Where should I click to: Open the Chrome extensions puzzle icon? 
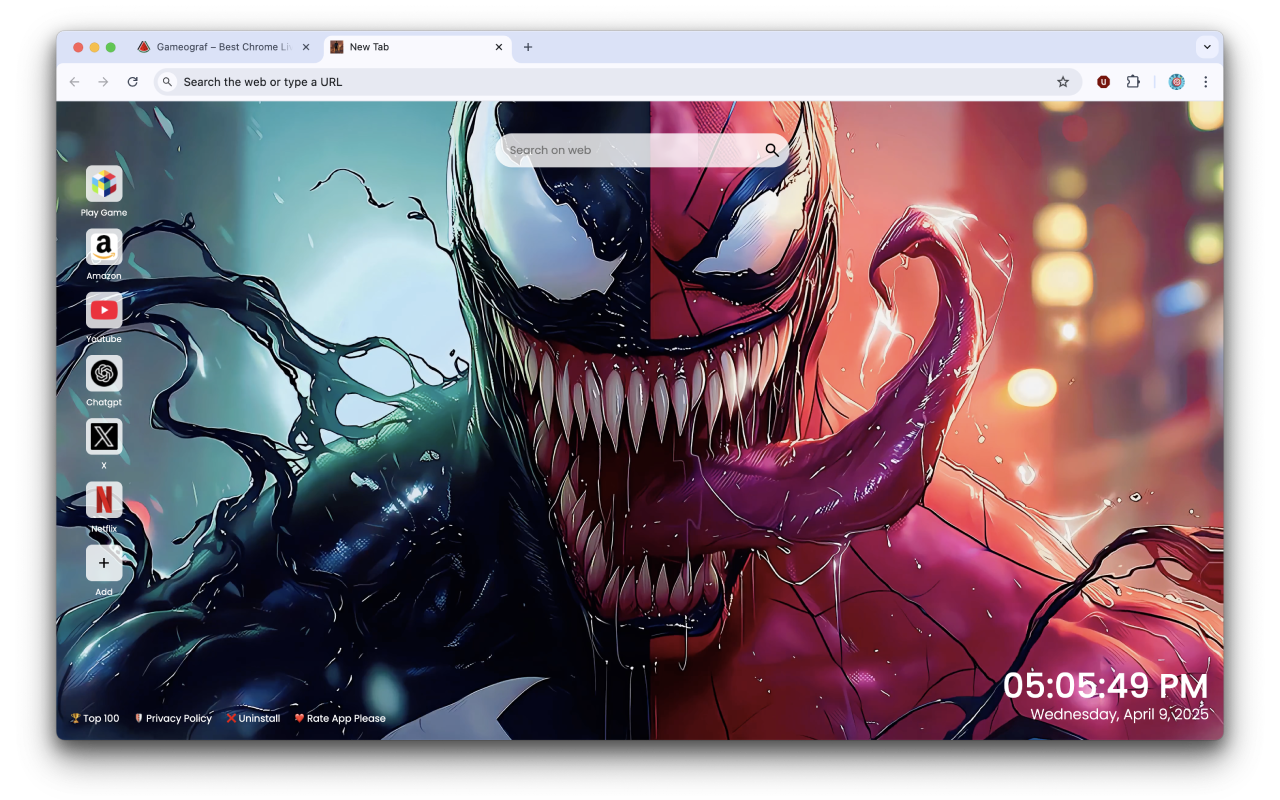click(x=1133, y=81)
